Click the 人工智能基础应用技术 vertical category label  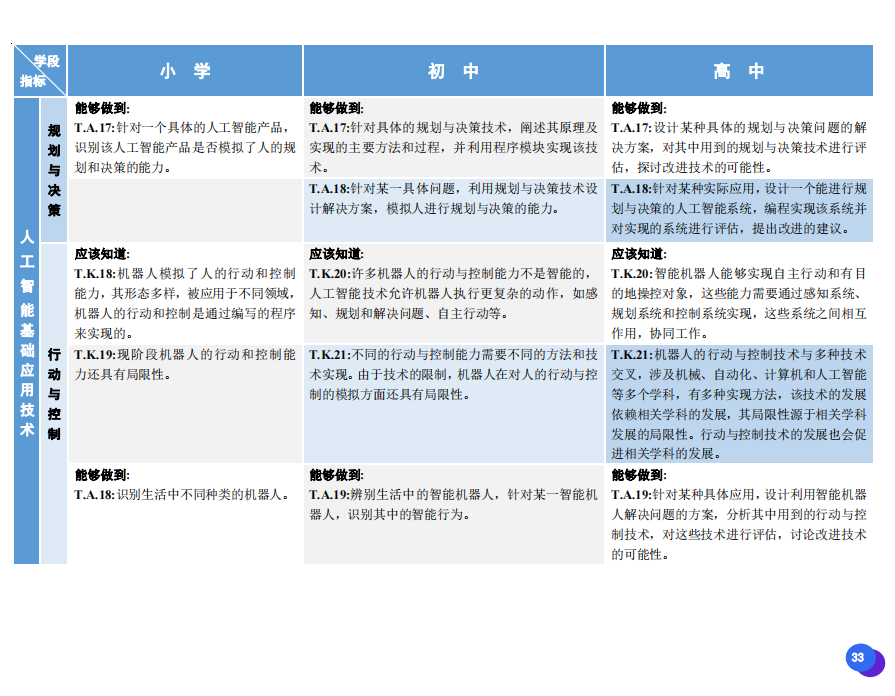click(x=27, y=330)
